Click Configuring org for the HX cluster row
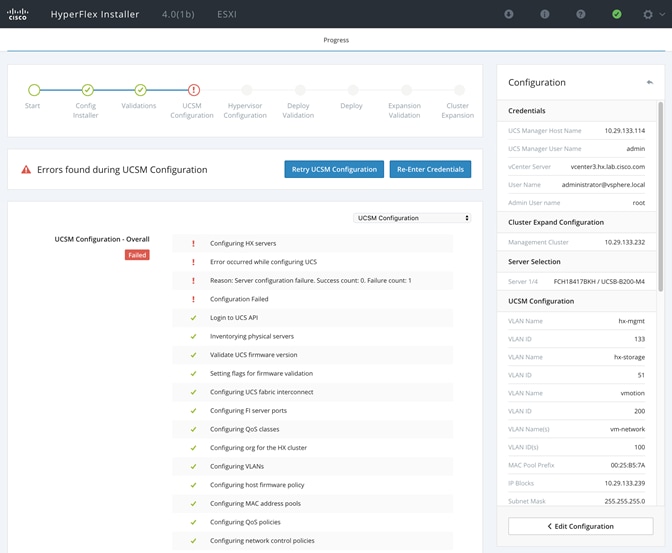 (312, 448)
